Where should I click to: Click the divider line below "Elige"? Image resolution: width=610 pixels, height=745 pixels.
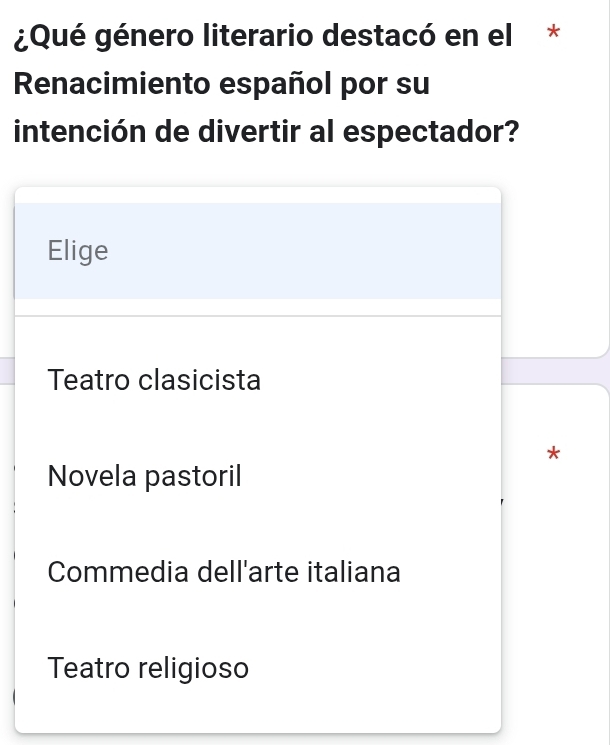pyautogui.click(x=257, y=316)
